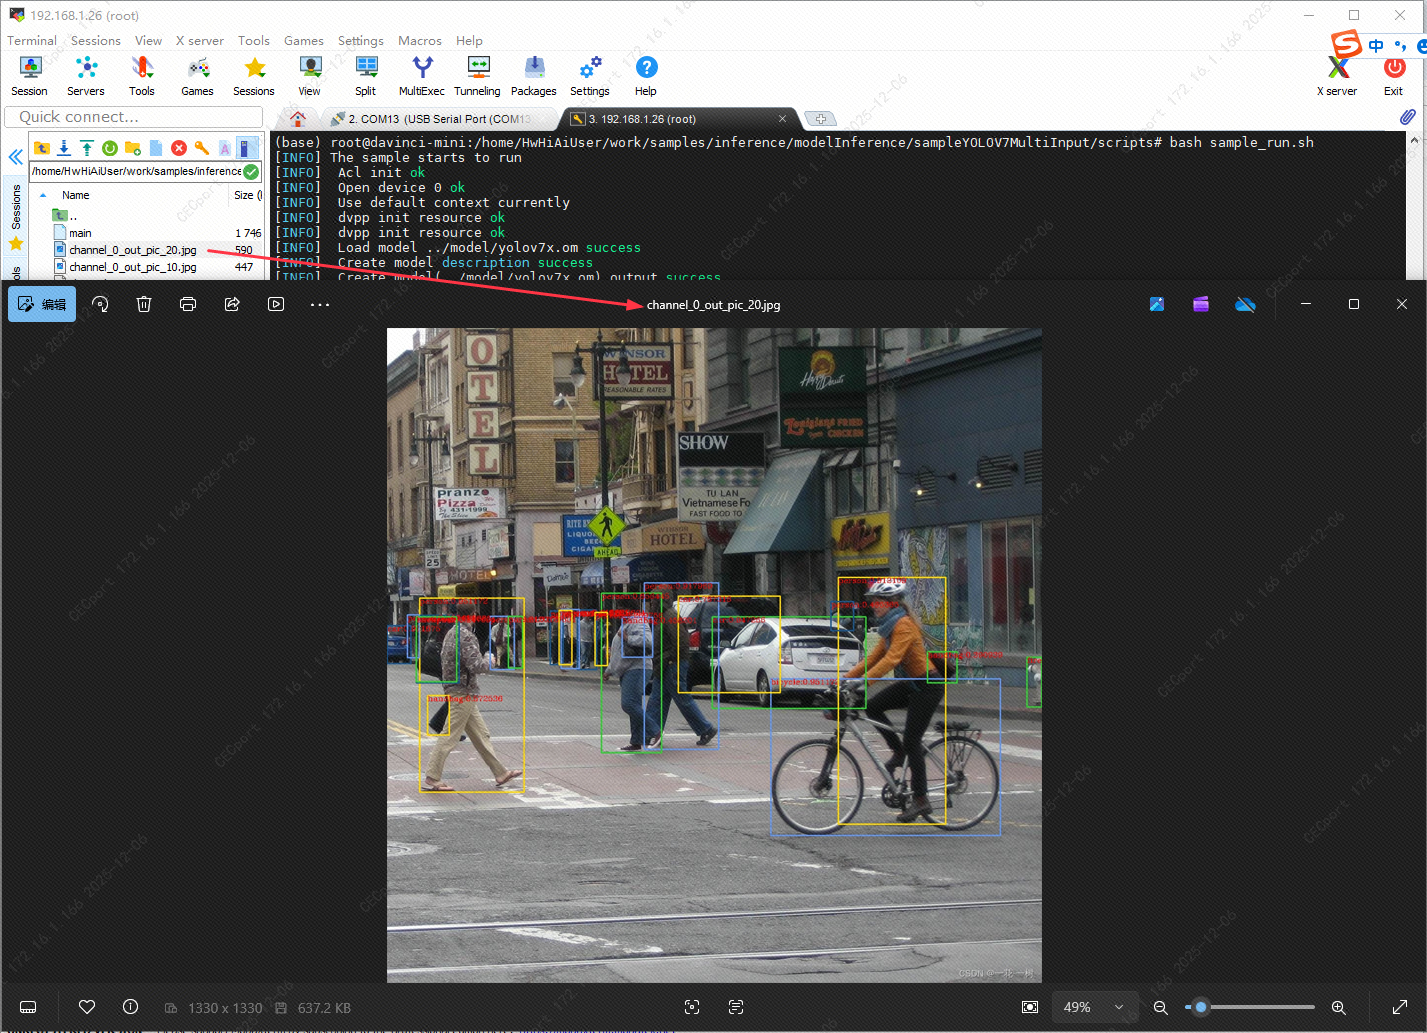Click the paperclip icon right of the tabs
The image size is (1427, 1033).
click(x=1407, y=118)
